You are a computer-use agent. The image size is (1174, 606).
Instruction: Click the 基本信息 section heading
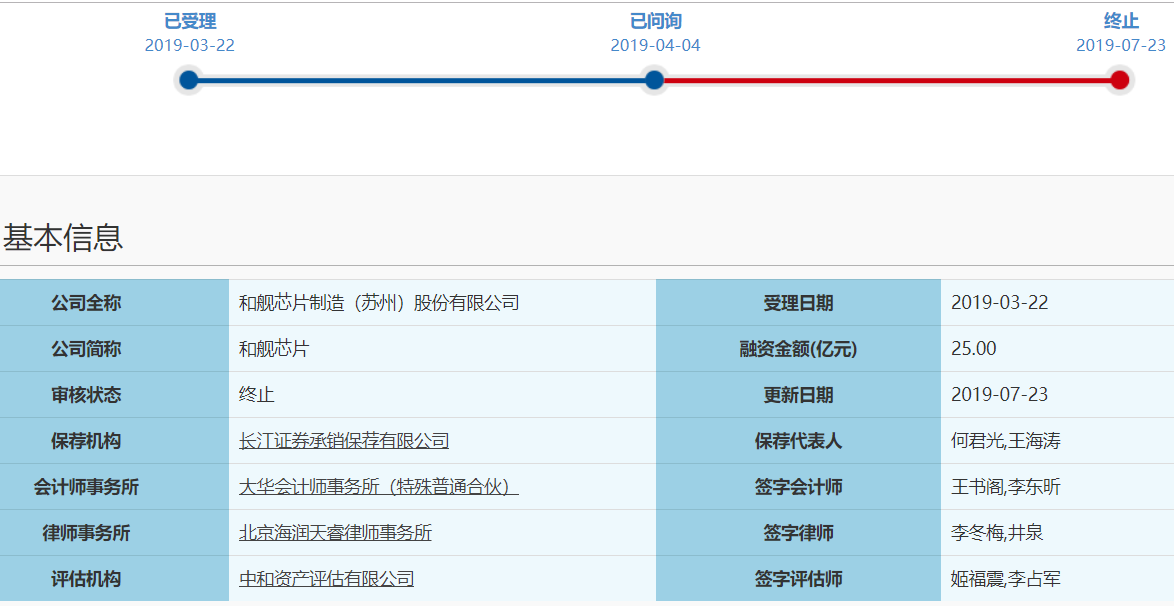[x=63, y=237]
